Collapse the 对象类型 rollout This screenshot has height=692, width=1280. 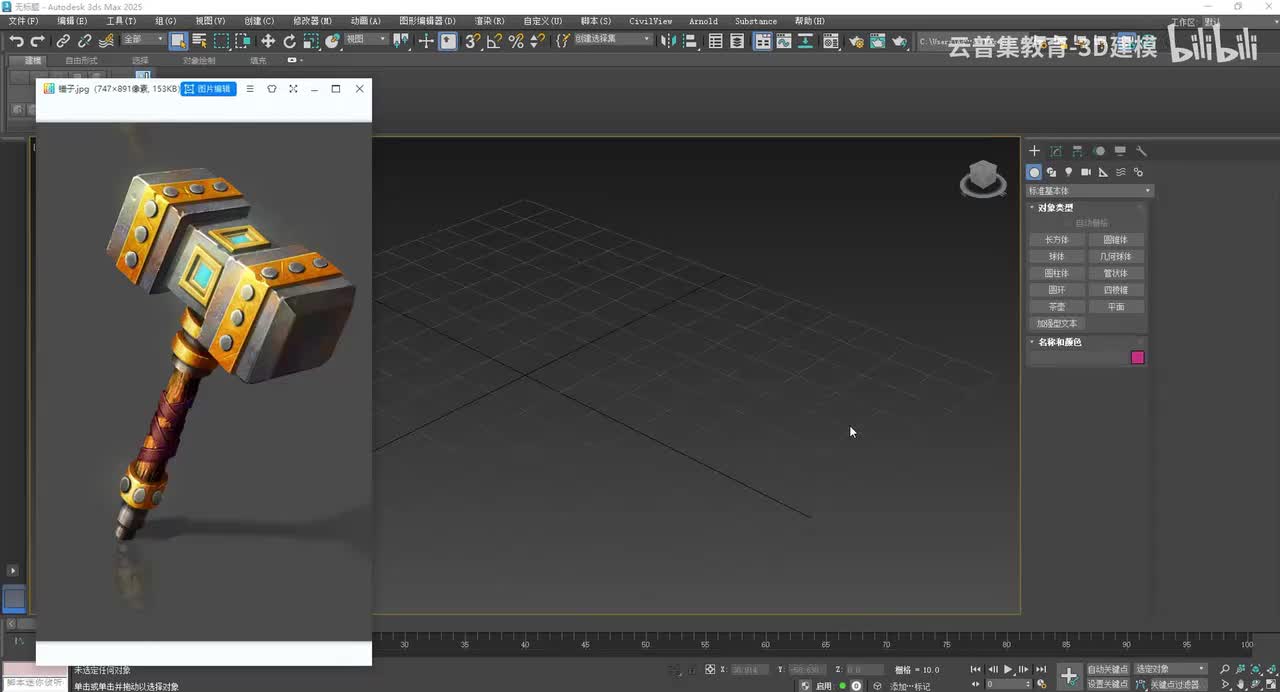(1055, 208)
